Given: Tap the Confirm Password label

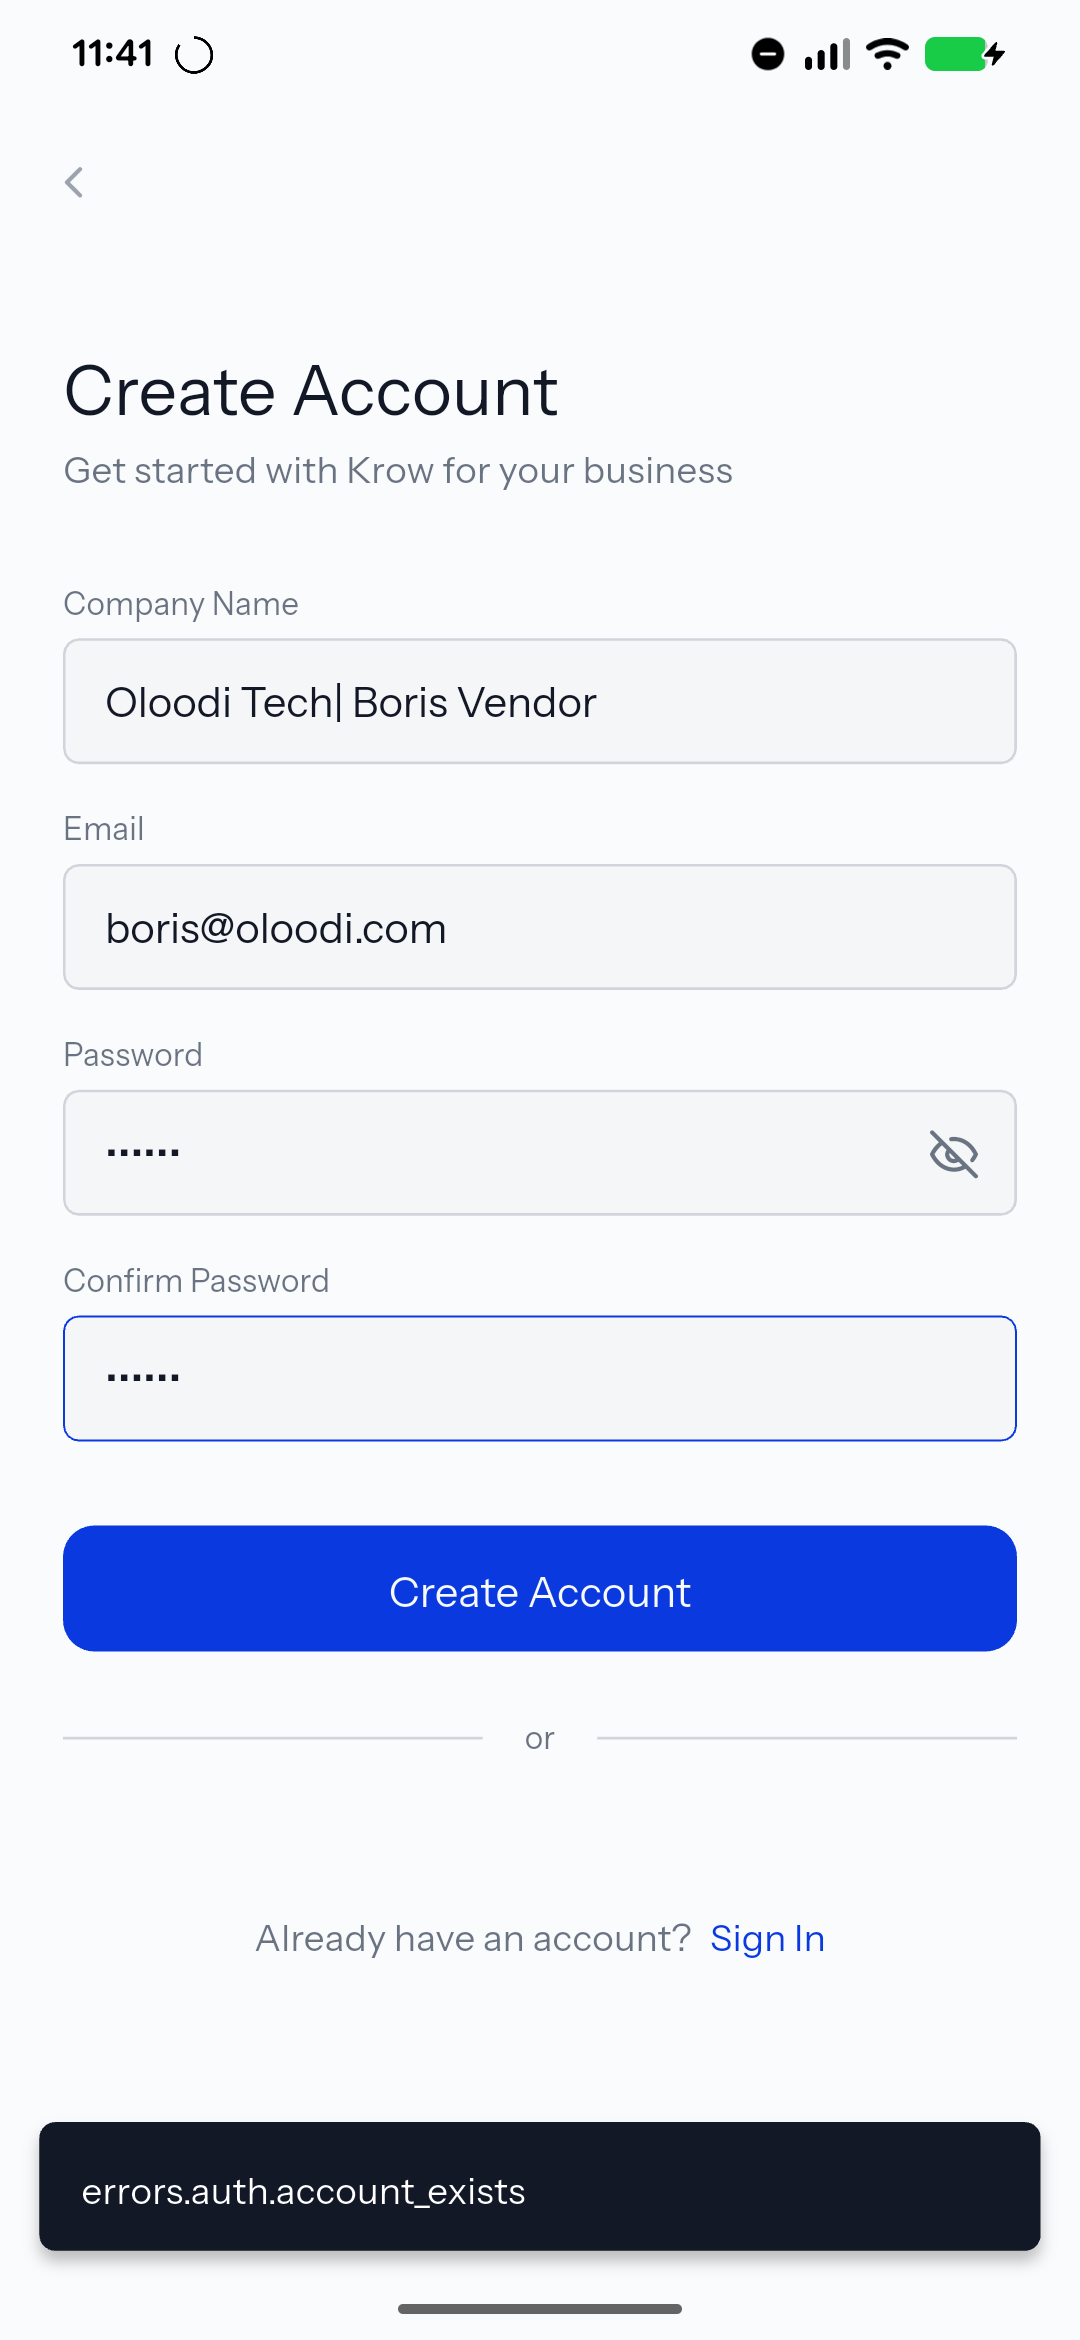Looking at the screenshot, I should [x=196, y=1281].
